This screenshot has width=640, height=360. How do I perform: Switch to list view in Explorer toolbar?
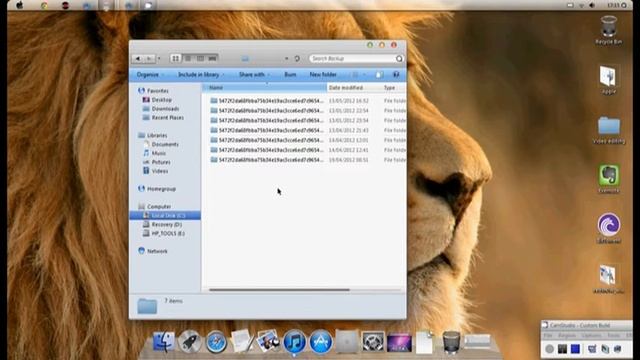[x=188, y=59]
